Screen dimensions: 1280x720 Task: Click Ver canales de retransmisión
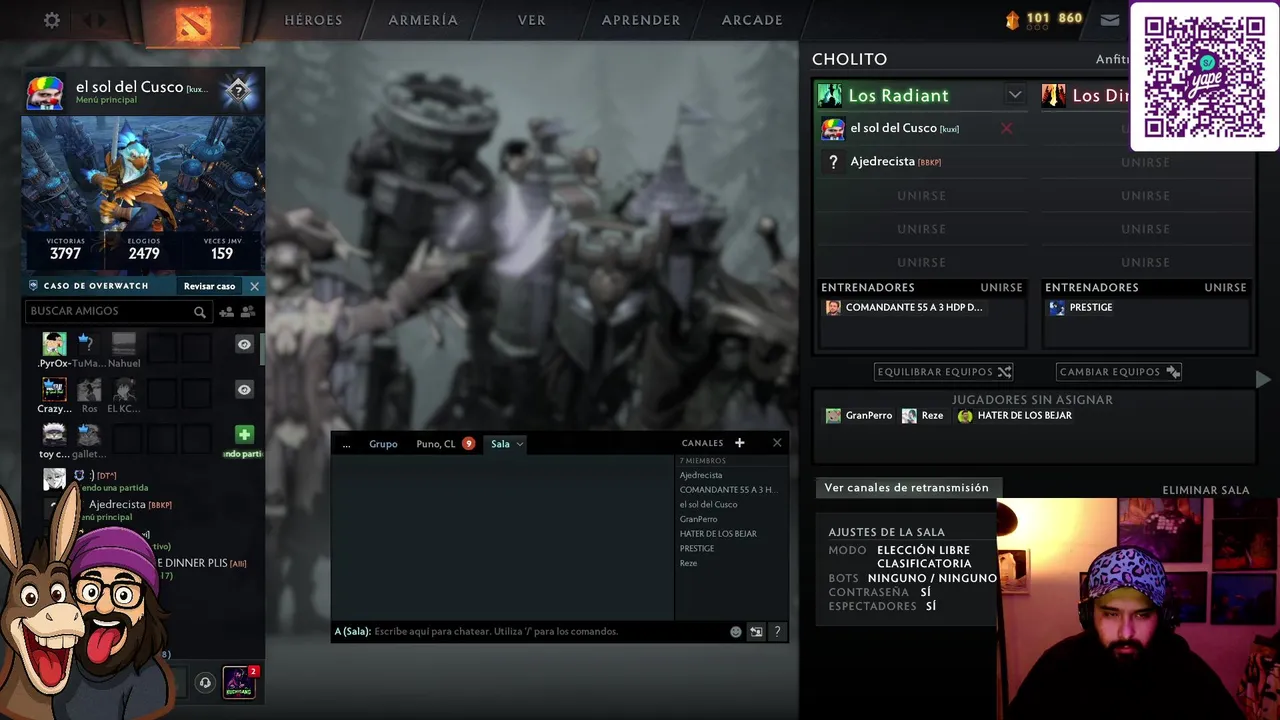click(x=906, y=488)
